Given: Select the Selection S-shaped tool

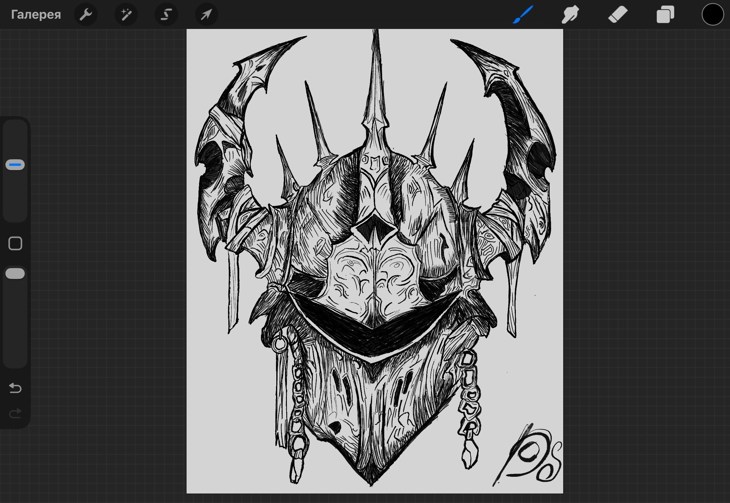Looking at the screenshot, I should [166, 14].
